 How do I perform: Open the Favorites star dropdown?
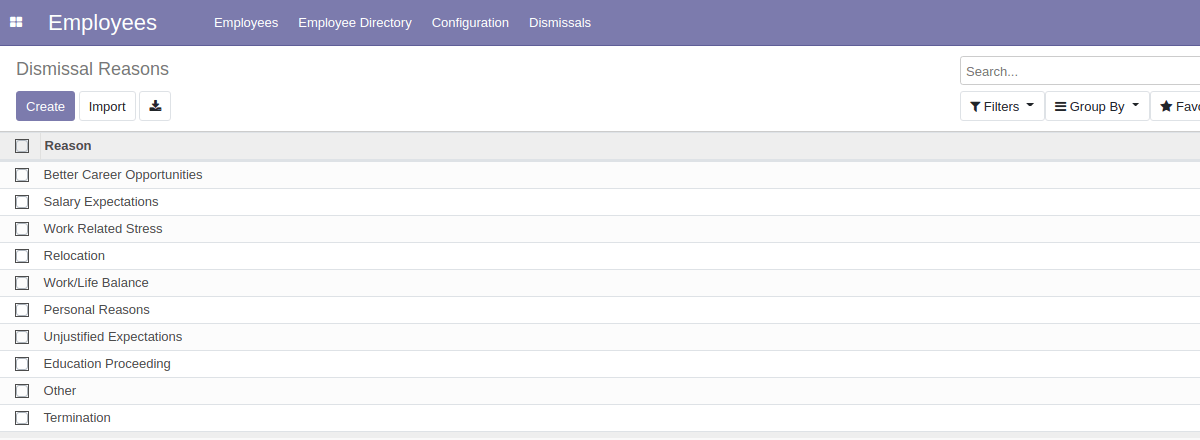[x=1179, y=106]
